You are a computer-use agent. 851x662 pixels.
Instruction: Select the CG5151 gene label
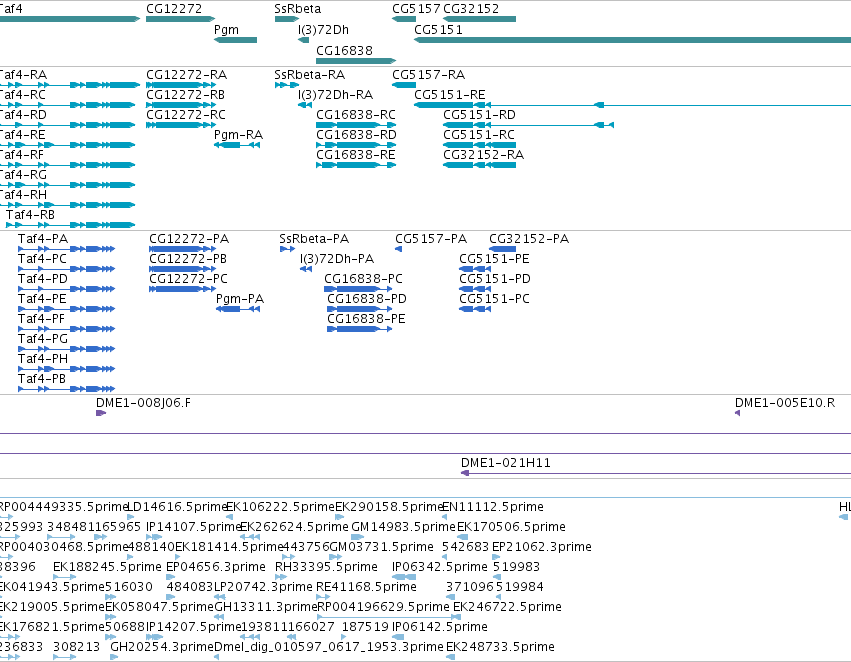tap(438, 30)
